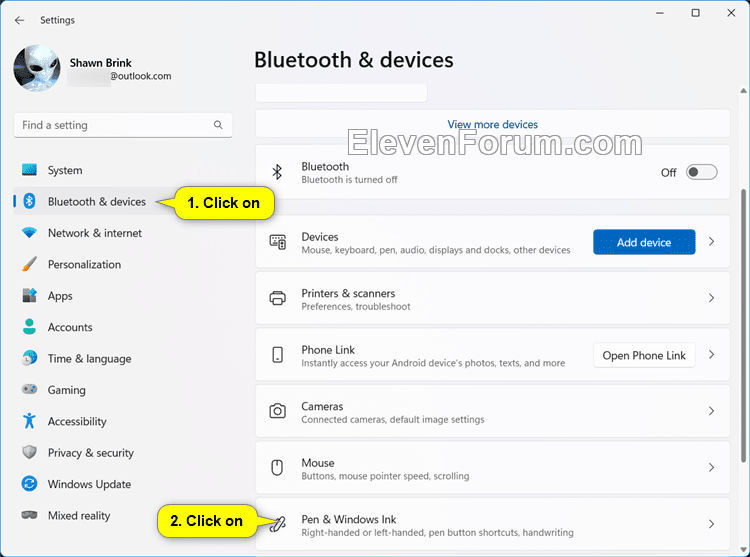Close the Settings window
Image resolution: width=750 pixels, height=557 pixels.
click(731, 13)
